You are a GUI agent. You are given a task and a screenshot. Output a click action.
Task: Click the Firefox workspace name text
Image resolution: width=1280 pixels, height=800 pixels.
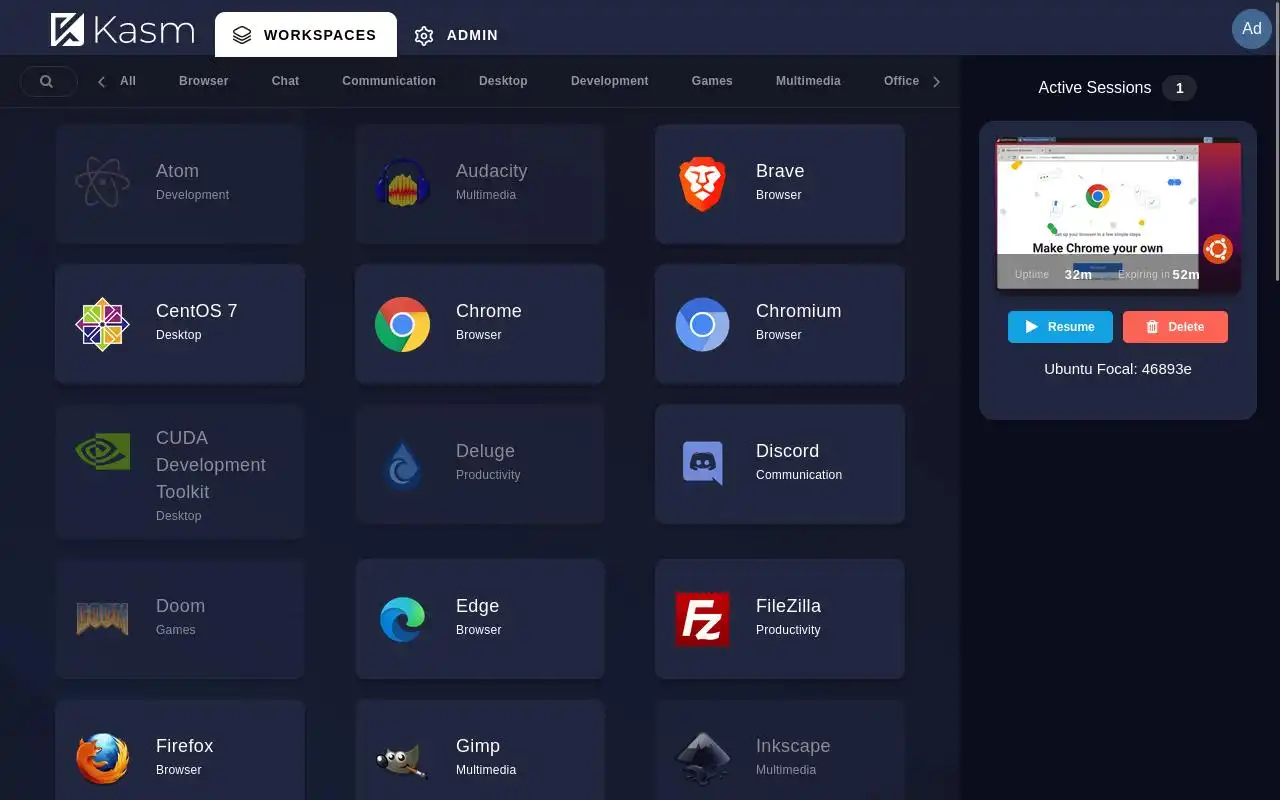pyautogui.click(x=185, y=746)
